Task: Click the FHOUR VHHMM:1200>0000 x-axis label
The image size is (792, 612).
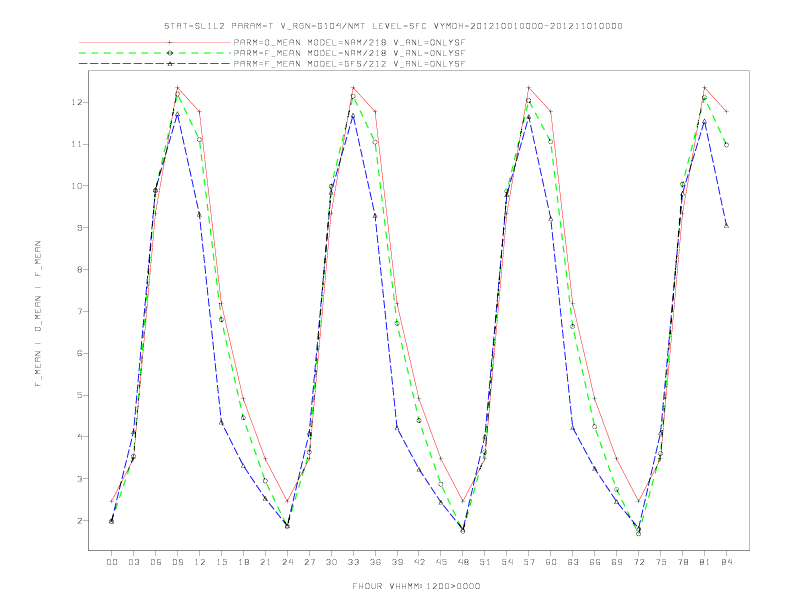Action: (x=416, y=586)
